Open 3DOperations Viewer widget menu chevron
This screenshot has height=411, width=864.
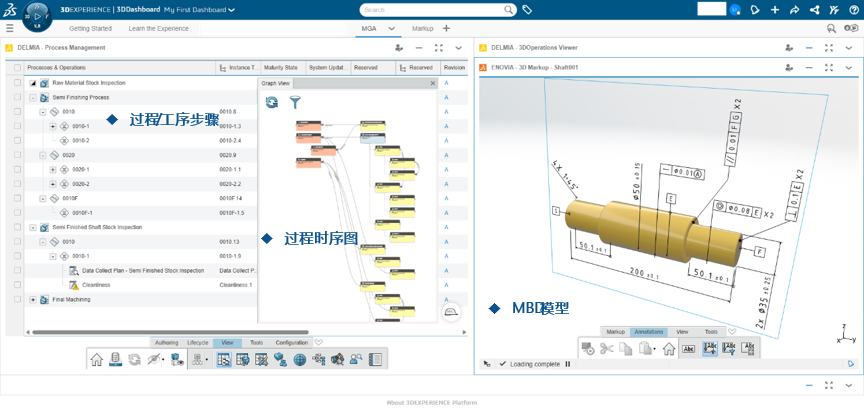[849, 48]
